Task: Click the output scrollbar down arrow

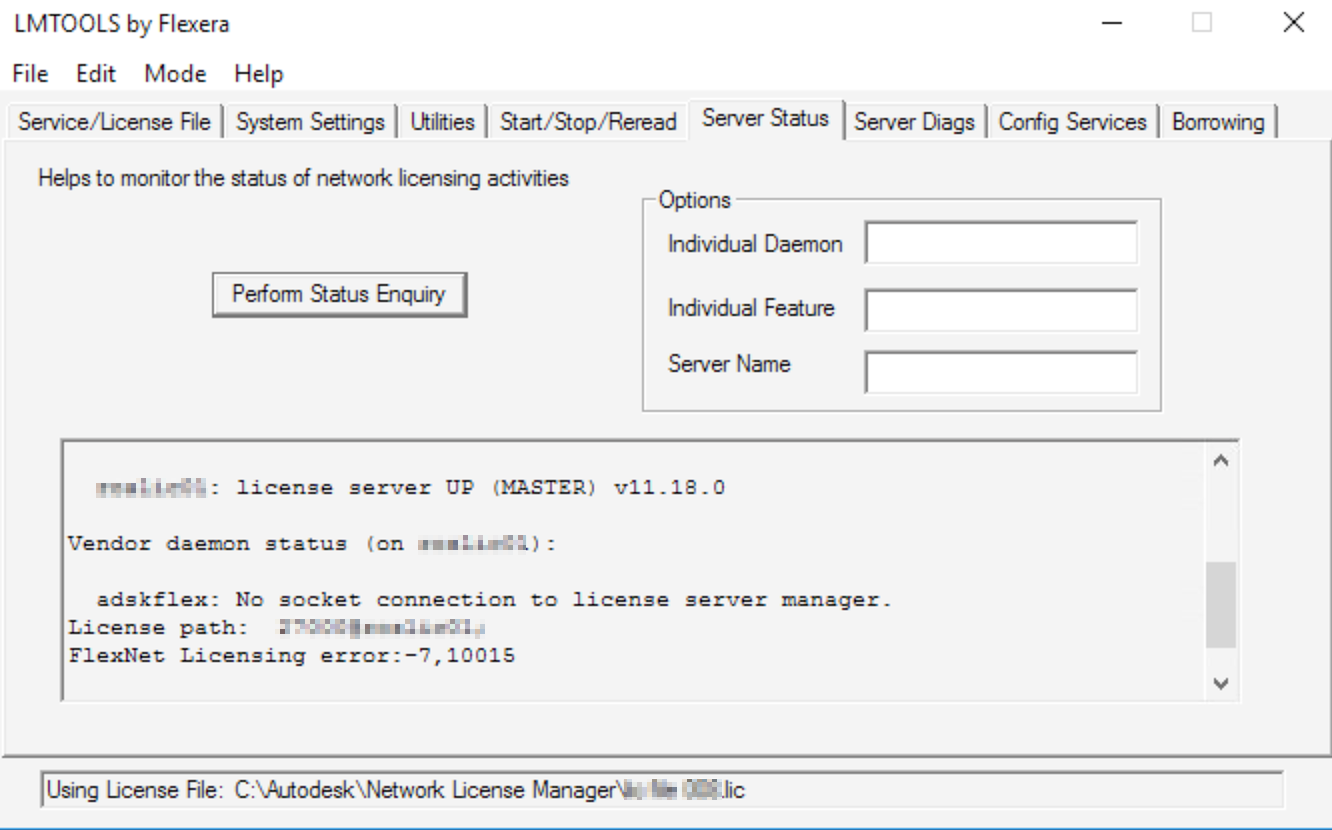Action: [1220, 683]
